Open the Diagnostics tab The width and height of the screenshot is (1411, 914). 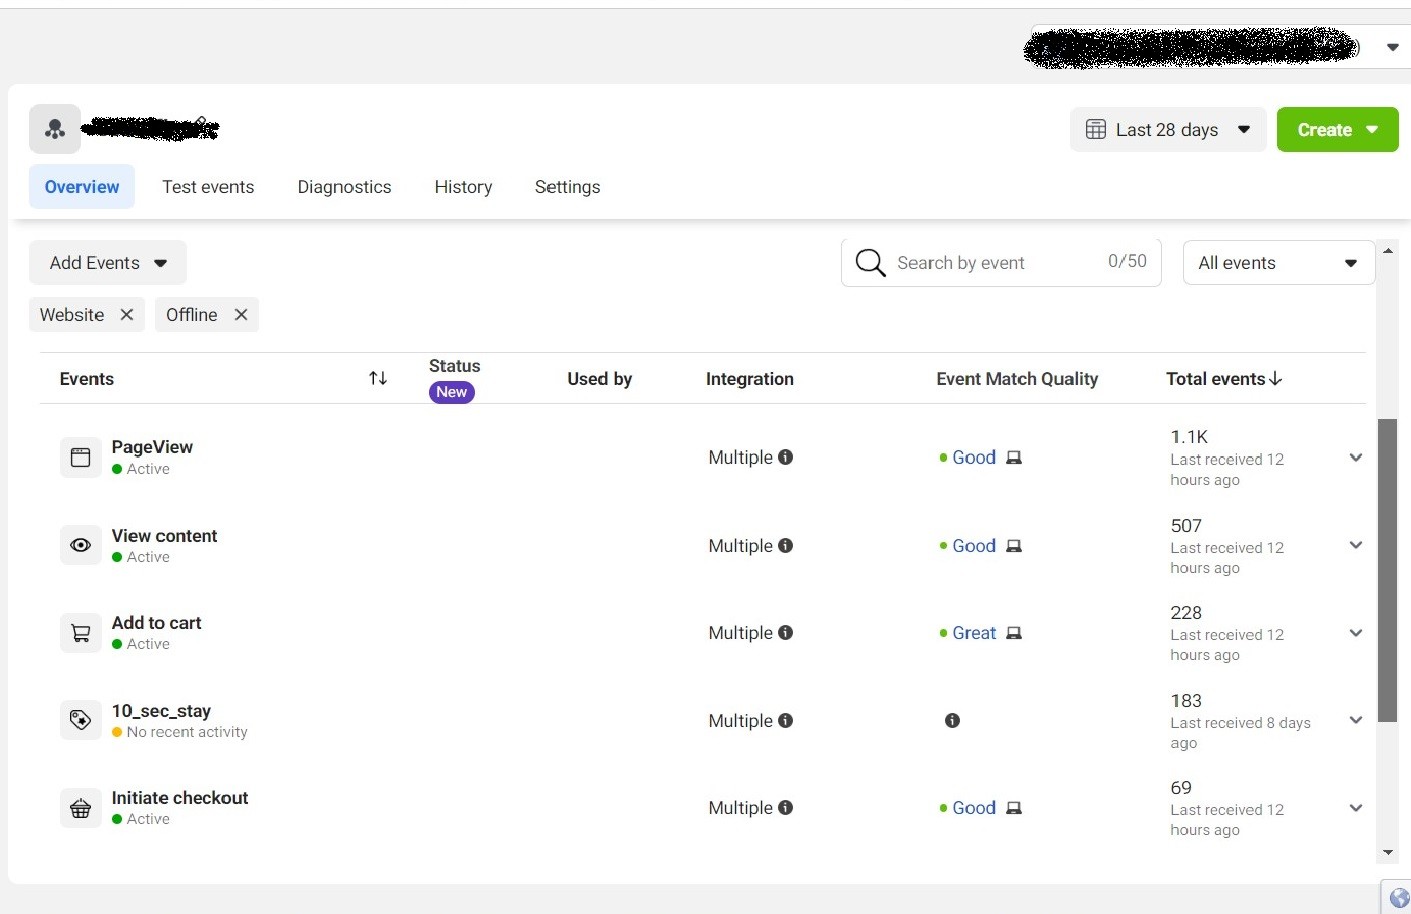(344, 187)
